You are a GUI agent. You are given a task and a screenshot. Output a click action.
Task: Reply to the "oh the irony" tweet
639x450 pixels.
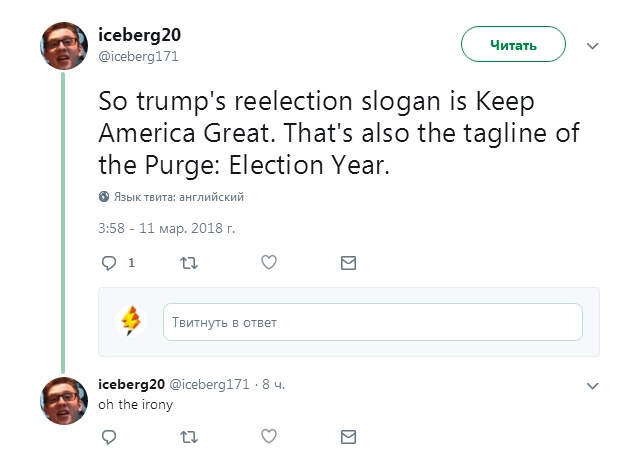click(110, 436)
